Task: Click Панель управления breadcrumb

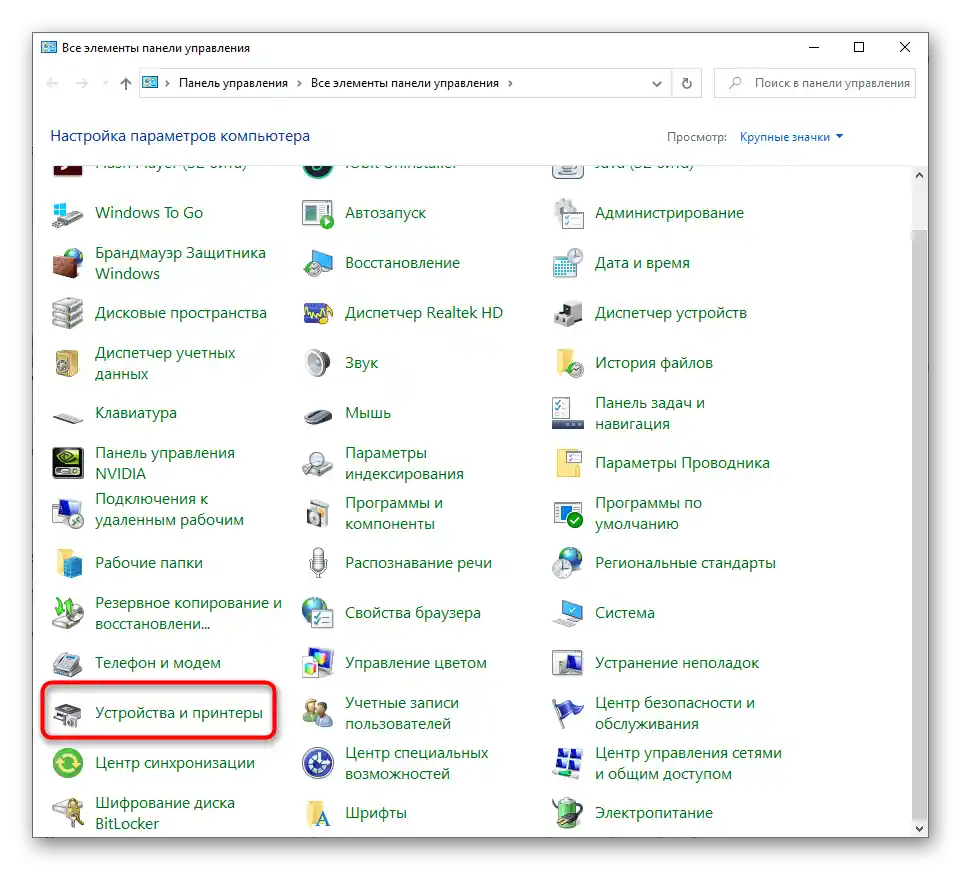Action: [233, 83]
